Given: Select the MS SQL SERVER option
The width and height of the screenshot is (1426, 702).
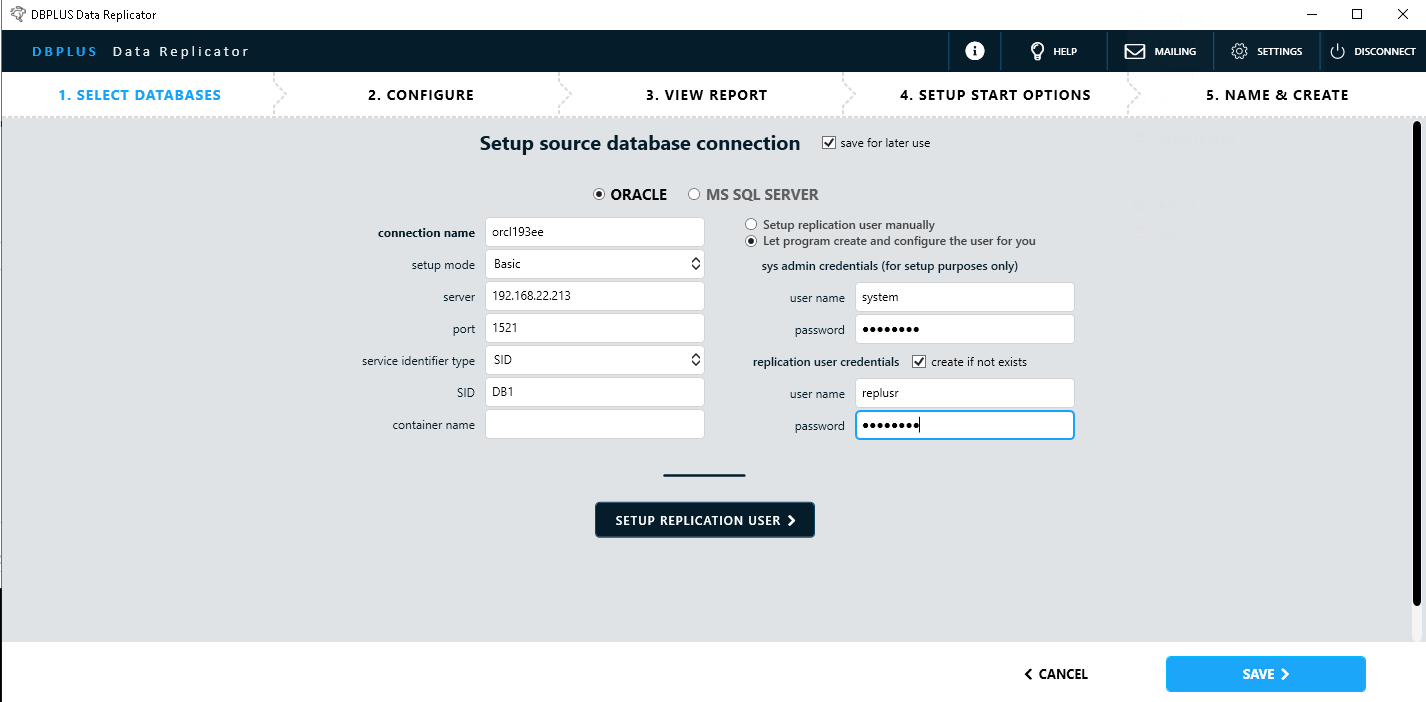Looking at the screenshot, I should click(x=694, y=194).
